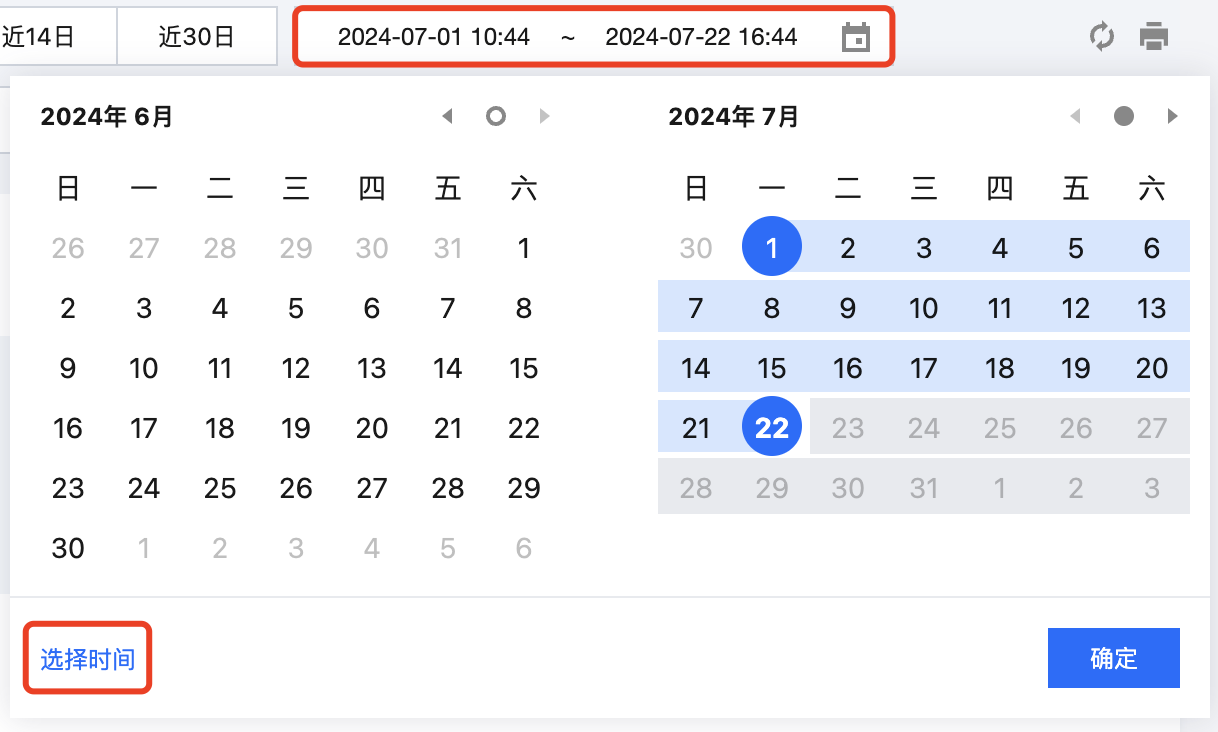The image size is (1218, 732).
Task: Click the solid circle on July calendar header
Action: [1124, 117]
